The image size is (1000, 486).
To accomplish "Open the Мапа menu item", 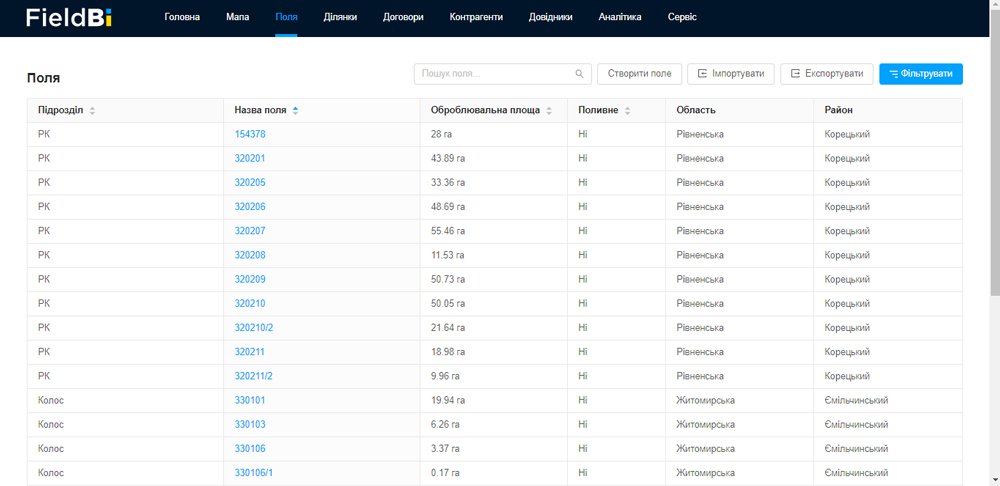I will tap(237, 18).
